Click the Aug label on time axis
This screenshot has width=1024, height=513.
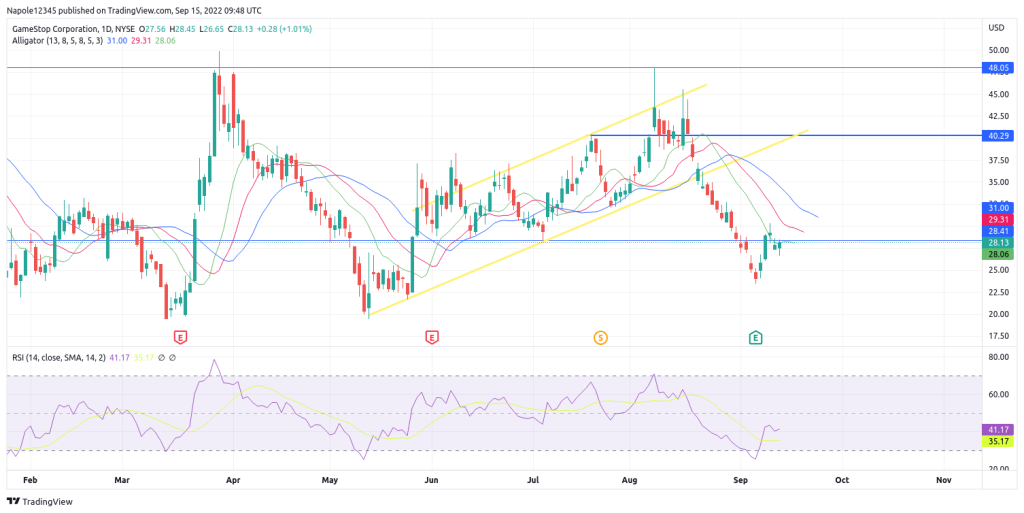point(629,480)
